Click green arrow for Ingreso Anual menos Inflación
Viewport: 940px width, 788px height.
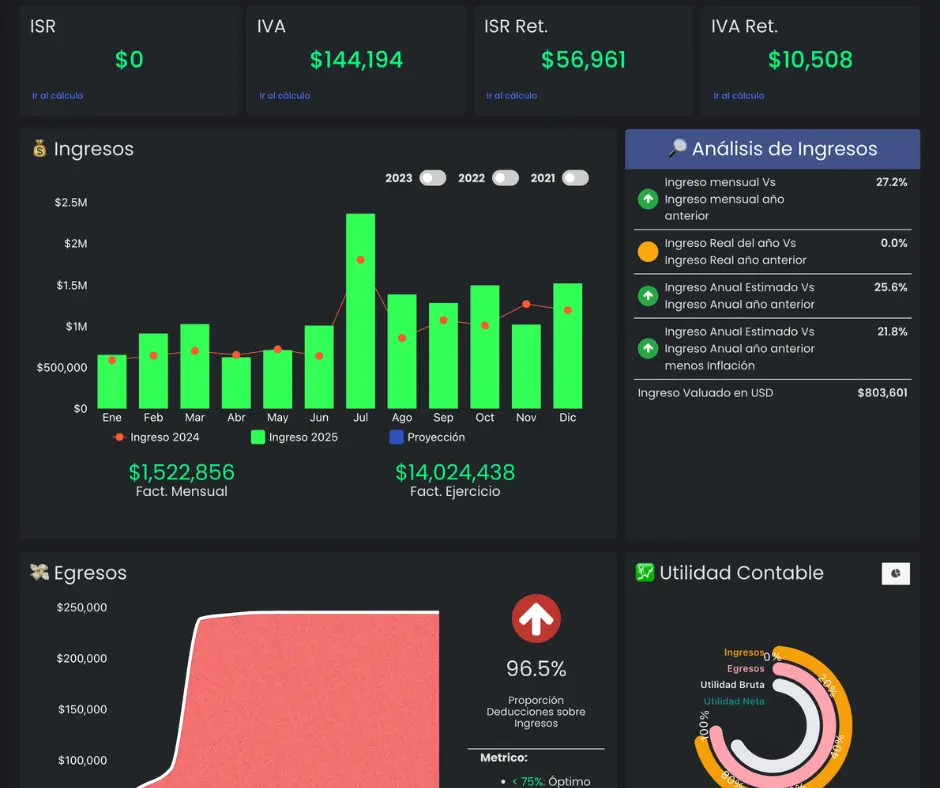click(x=647, y=348)
